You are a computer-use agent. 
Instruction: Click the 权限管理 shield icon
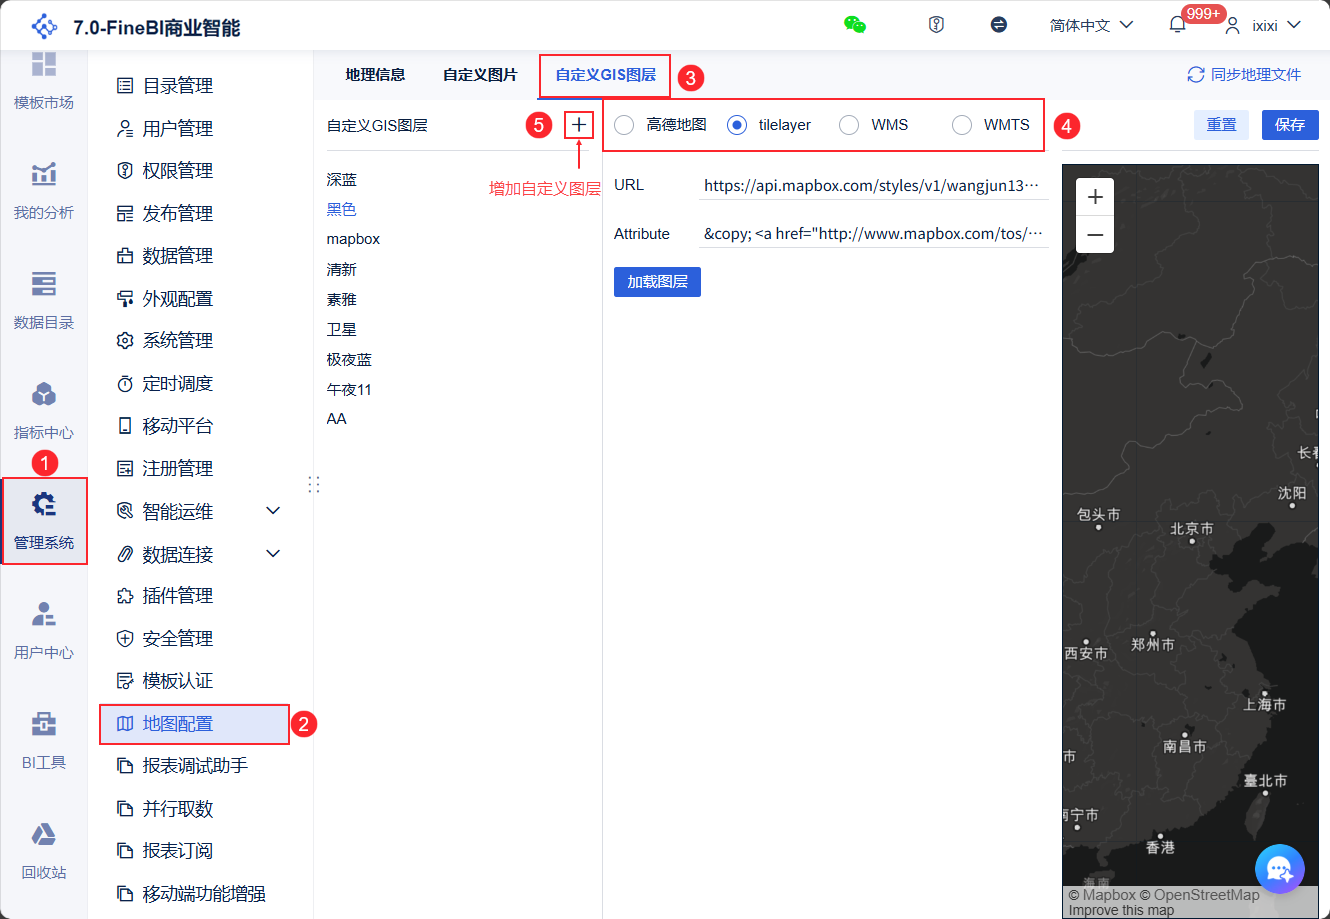pyautogui.click(x=125, y=171)
